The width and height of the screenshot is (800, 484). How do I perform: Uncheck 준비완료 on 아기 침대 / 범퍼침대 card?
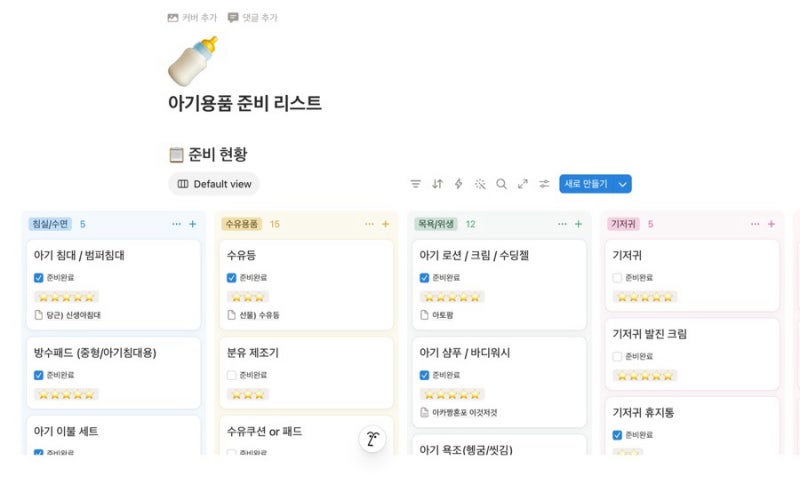pyautogui.click(x=38, y=278)
